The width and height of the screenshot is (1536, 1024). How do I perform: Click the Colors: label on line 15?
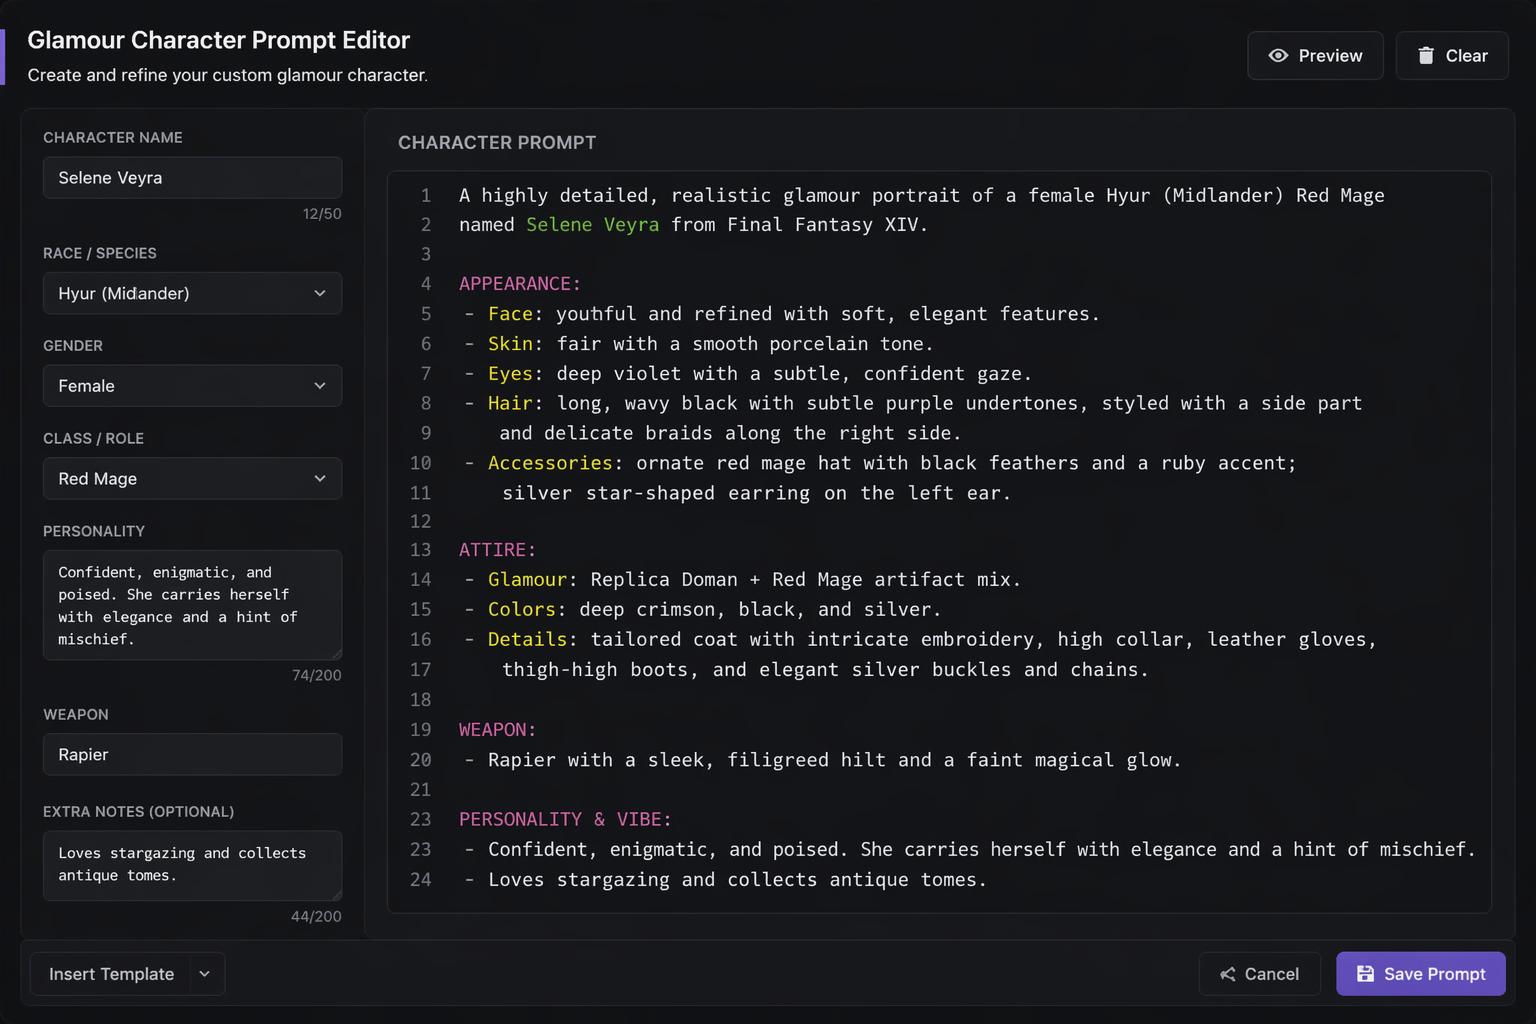tap(527, 610)
